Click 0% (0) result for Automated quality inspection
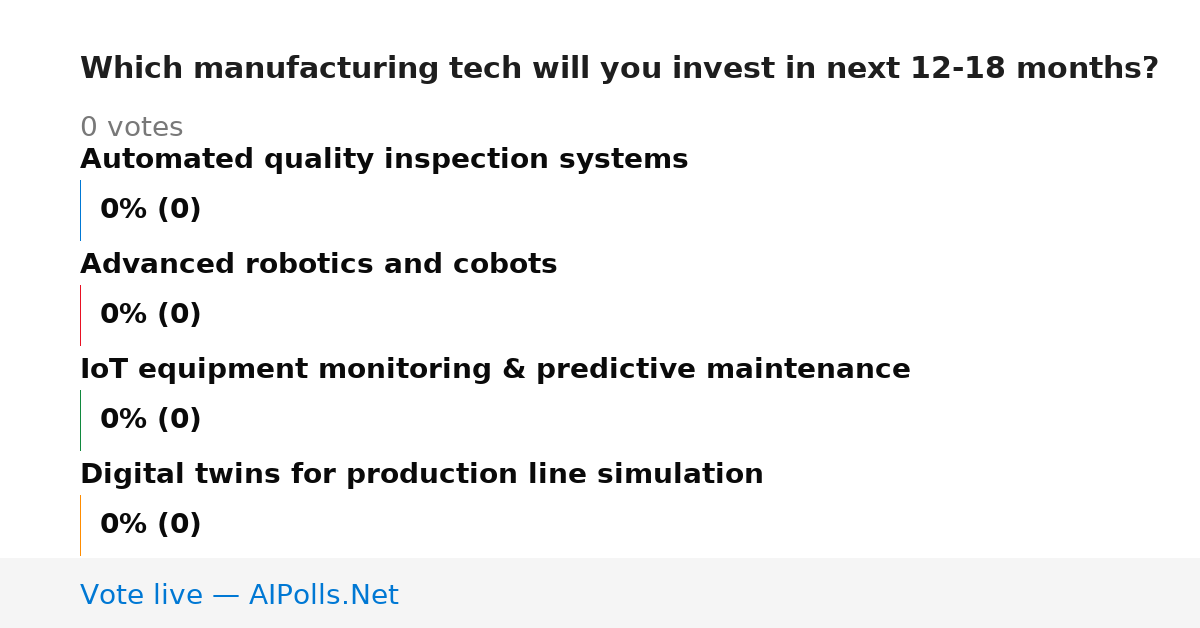The height and width of the screenshot is (628, 1200). [150, 210]
